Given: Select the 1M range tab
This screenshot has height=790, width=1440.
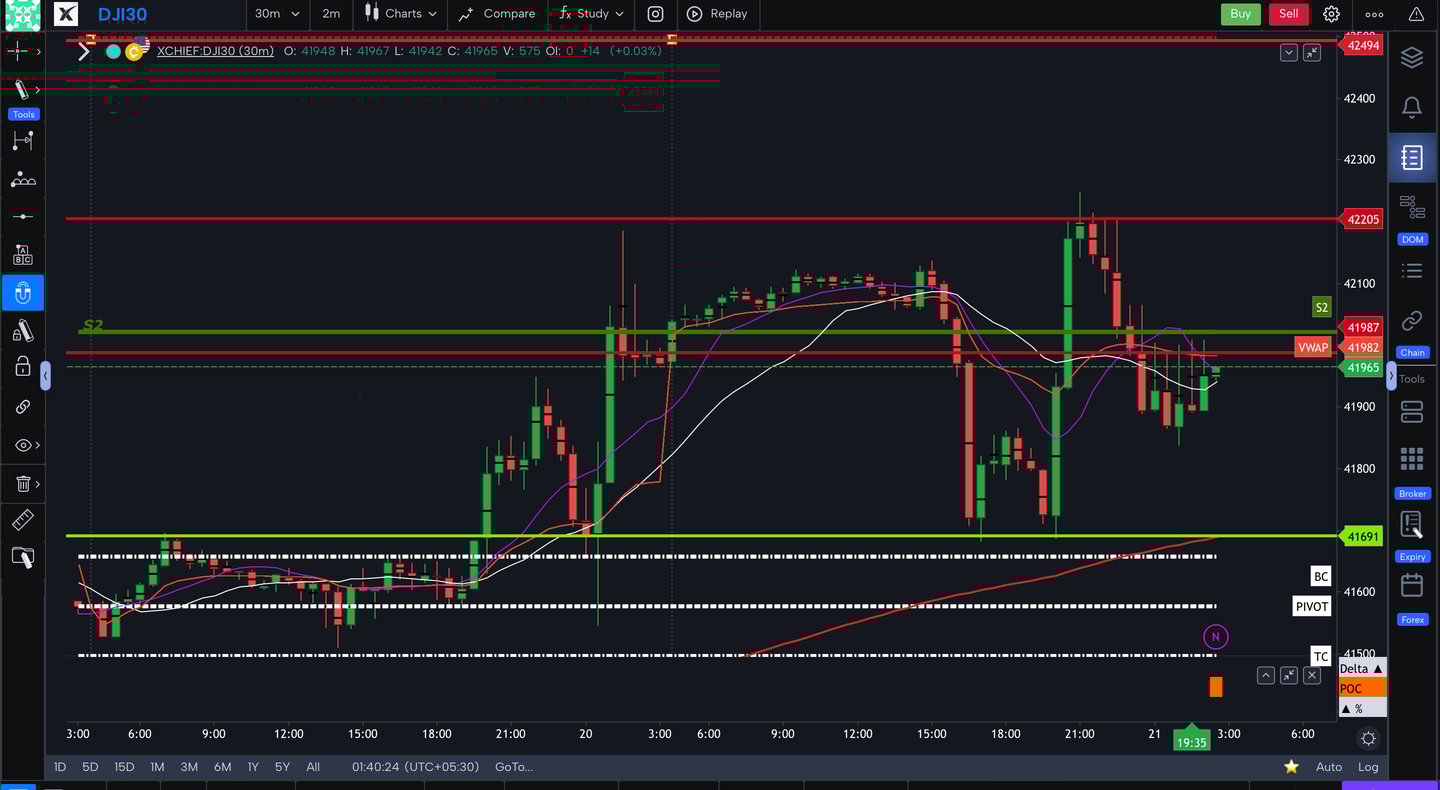Looking at the screenshot, I should click(157, 767).
